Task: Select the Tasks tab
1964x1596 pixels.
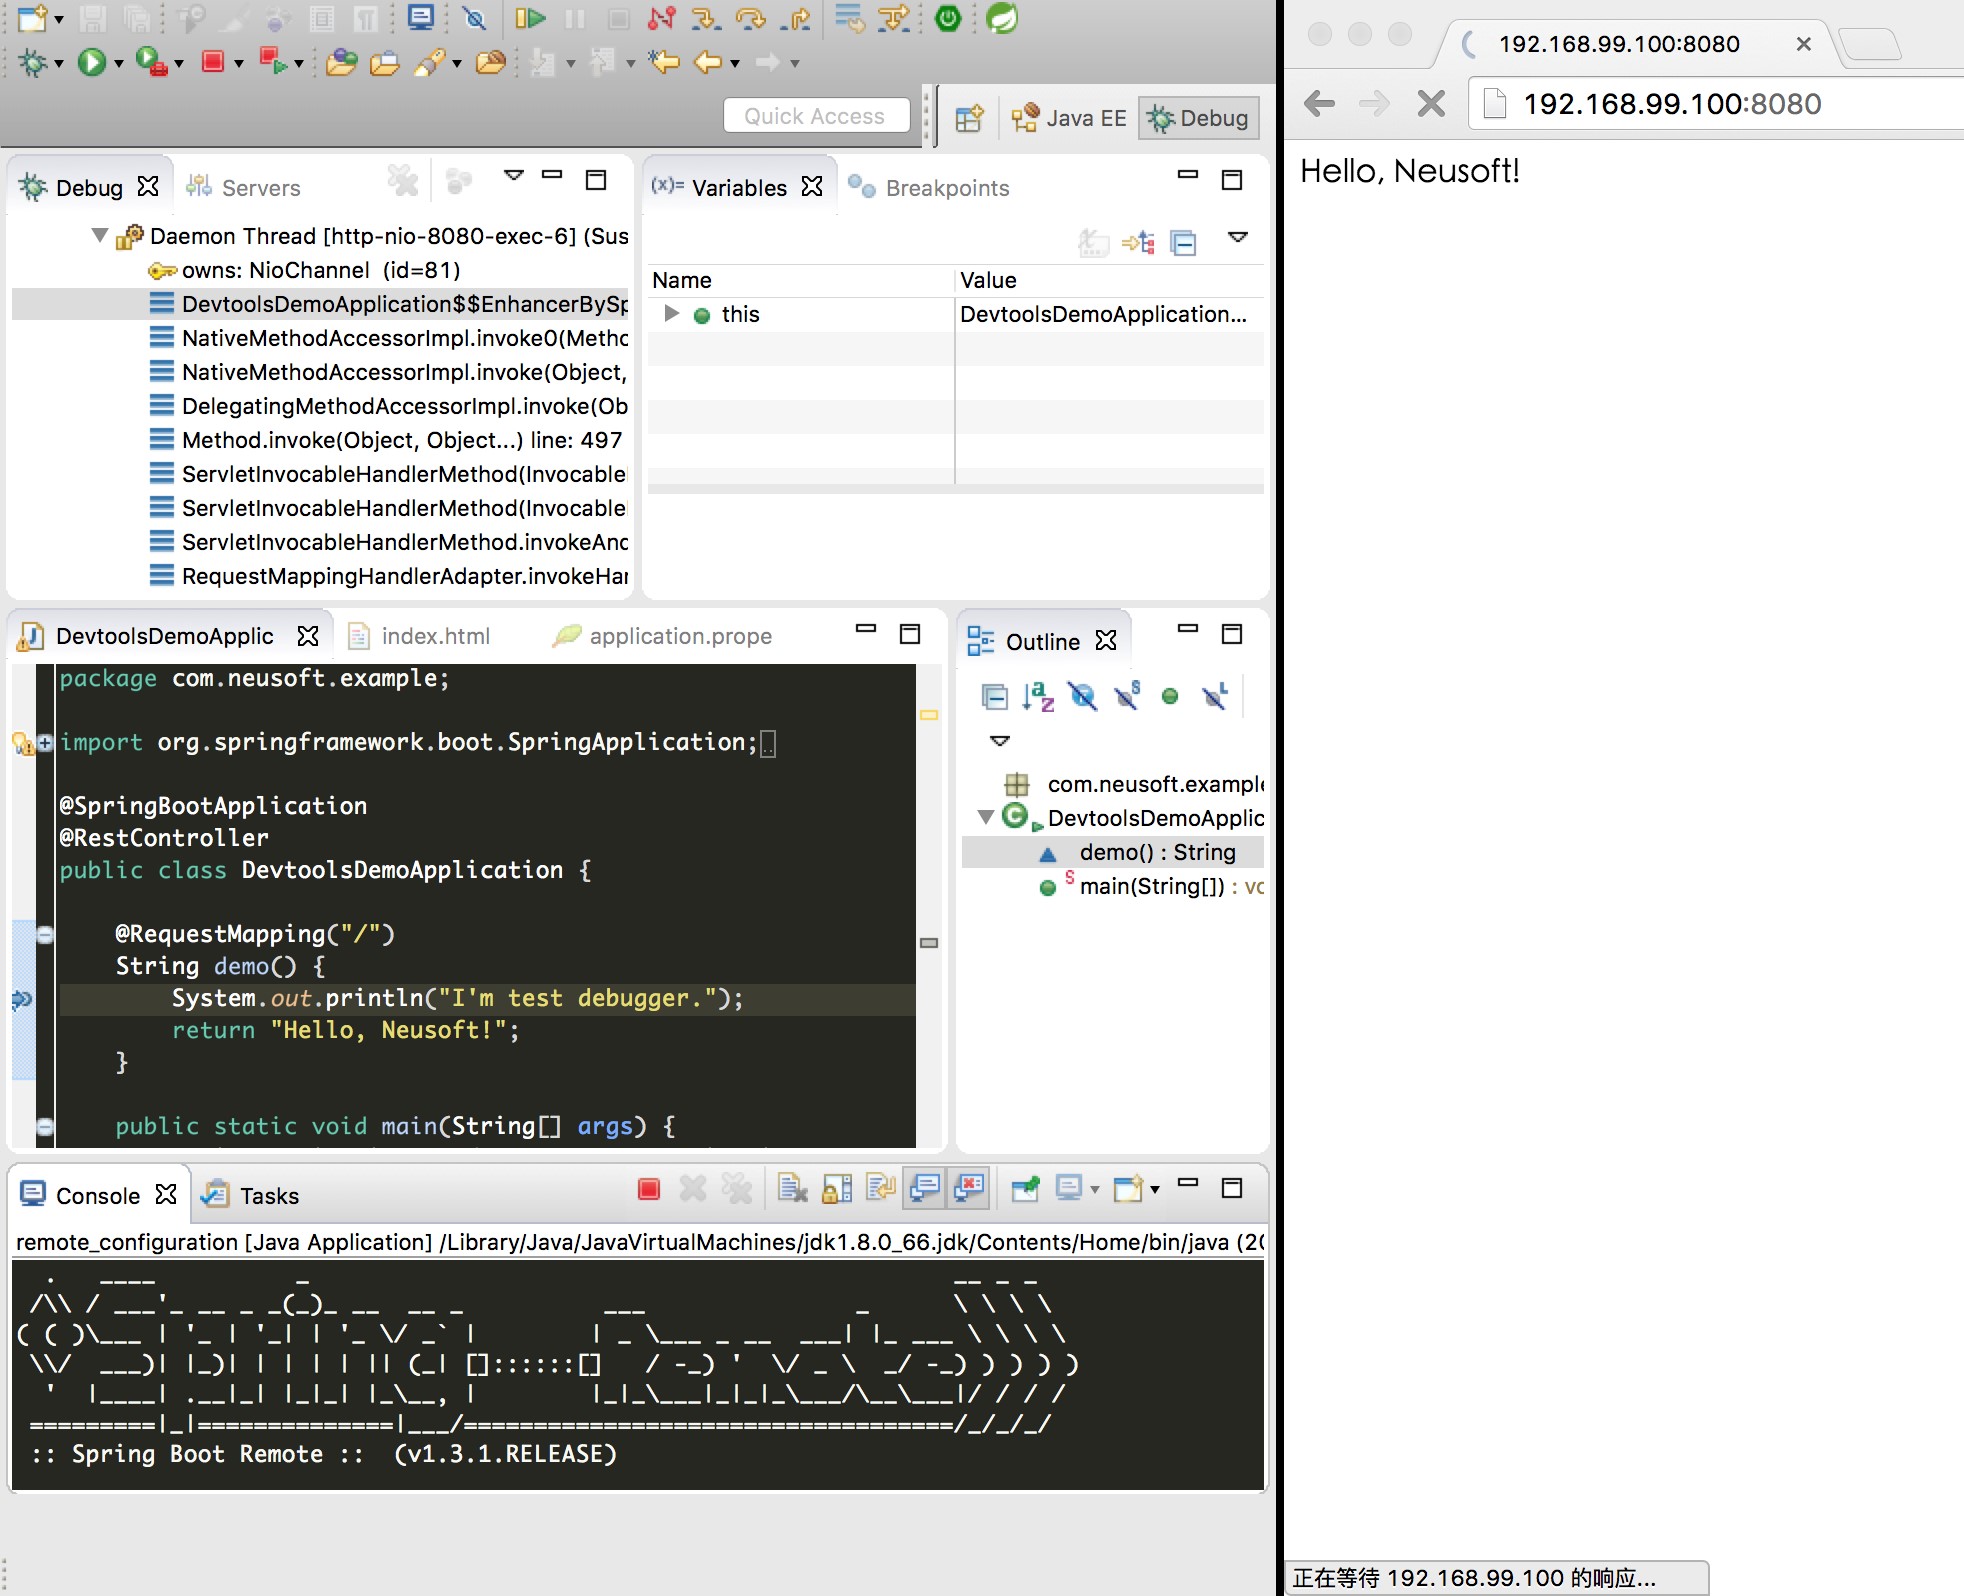Action: click(x=250, y=1195)
